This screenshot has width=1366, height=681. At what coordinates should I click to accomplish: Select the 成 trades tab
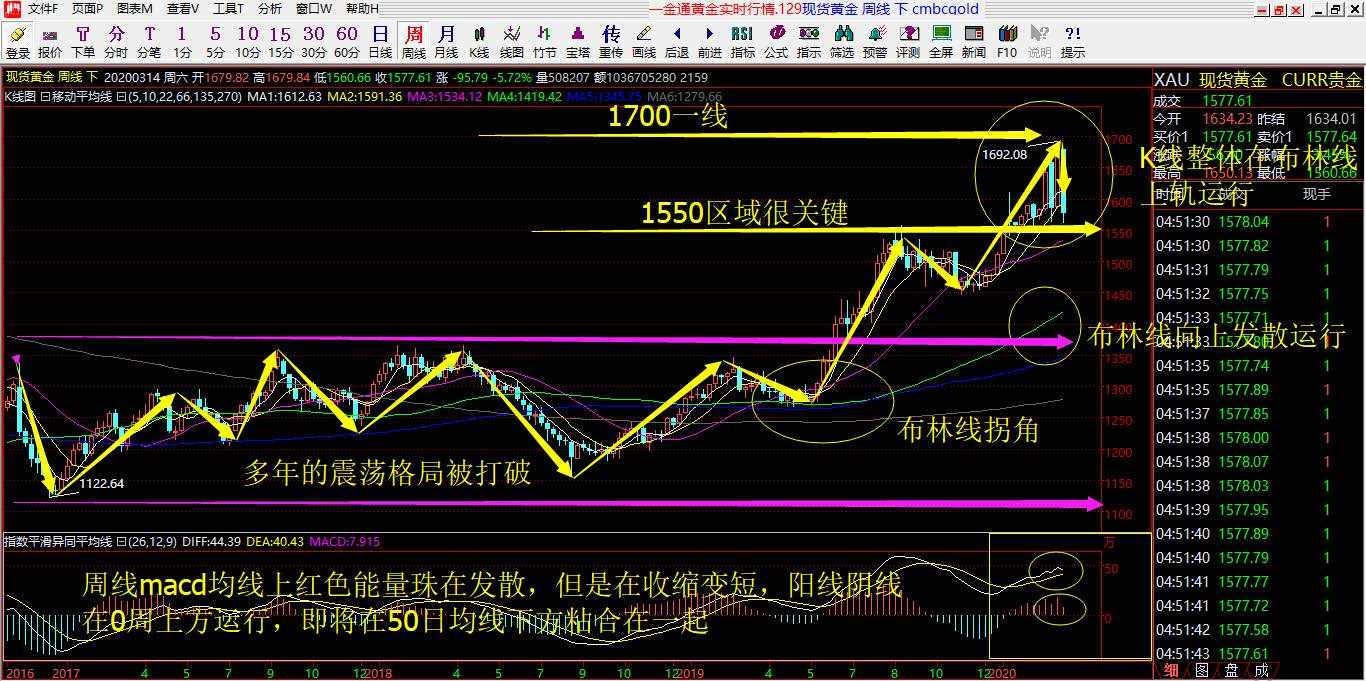click(1261, 670)
